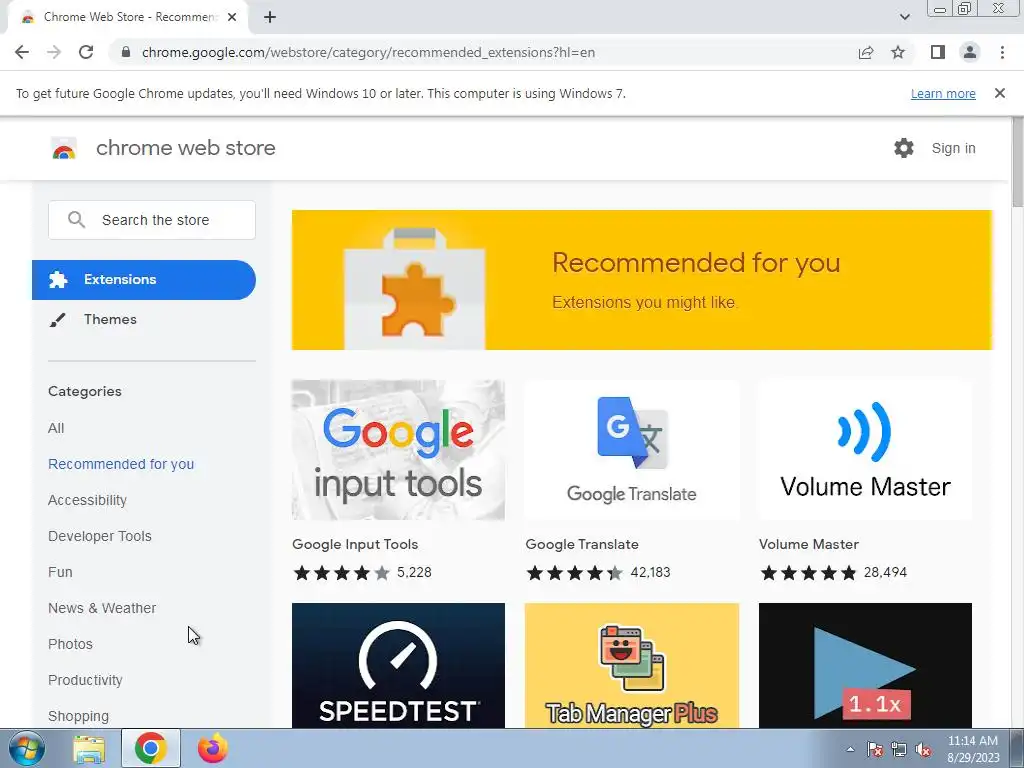Open the Accessibility category
The width and height of the screenshot is (1024, 768).
(x=88, y=500)
